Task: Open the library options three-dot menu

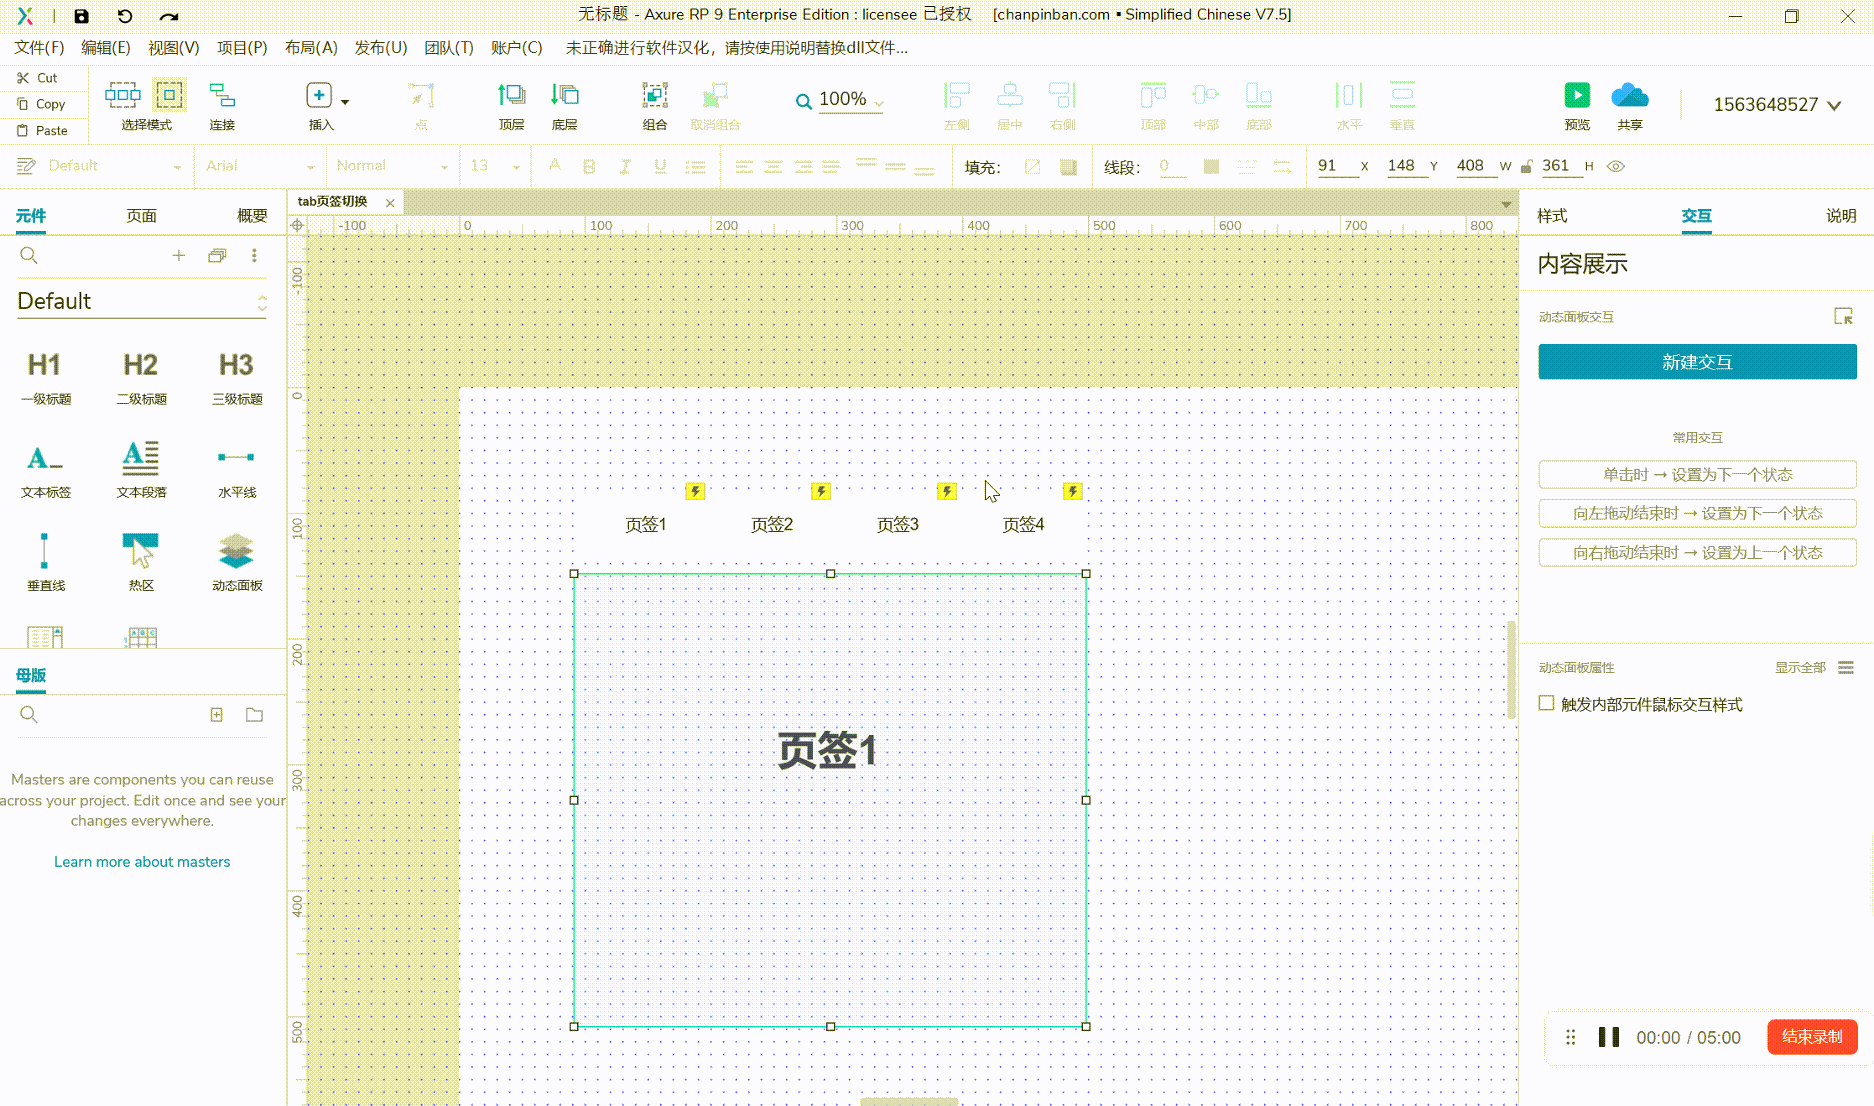Action: pos(254,256)
